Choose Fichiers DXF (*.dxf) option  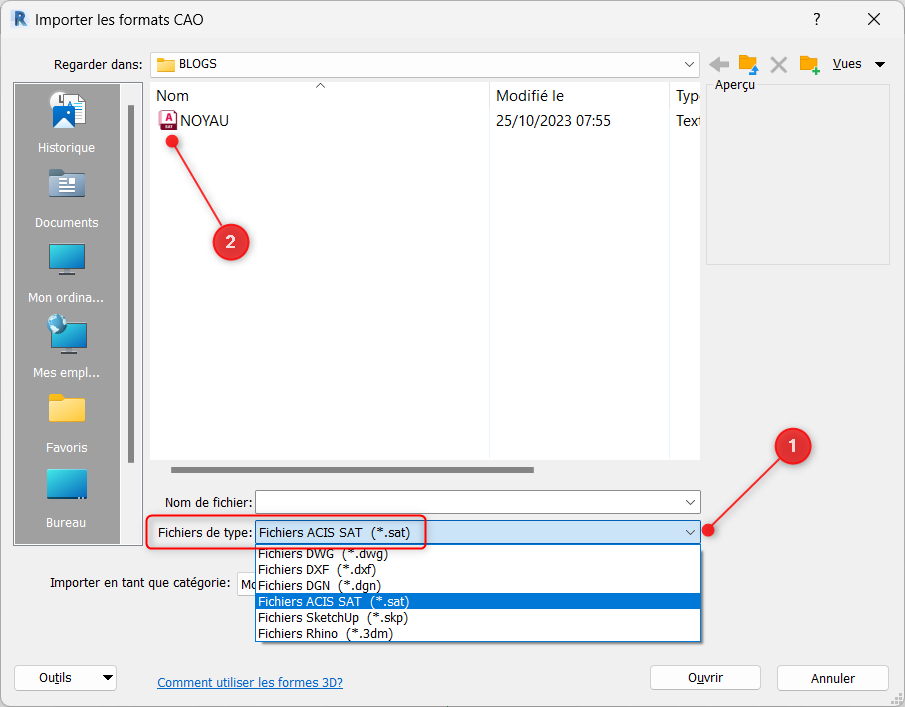[x=477, y=570]
